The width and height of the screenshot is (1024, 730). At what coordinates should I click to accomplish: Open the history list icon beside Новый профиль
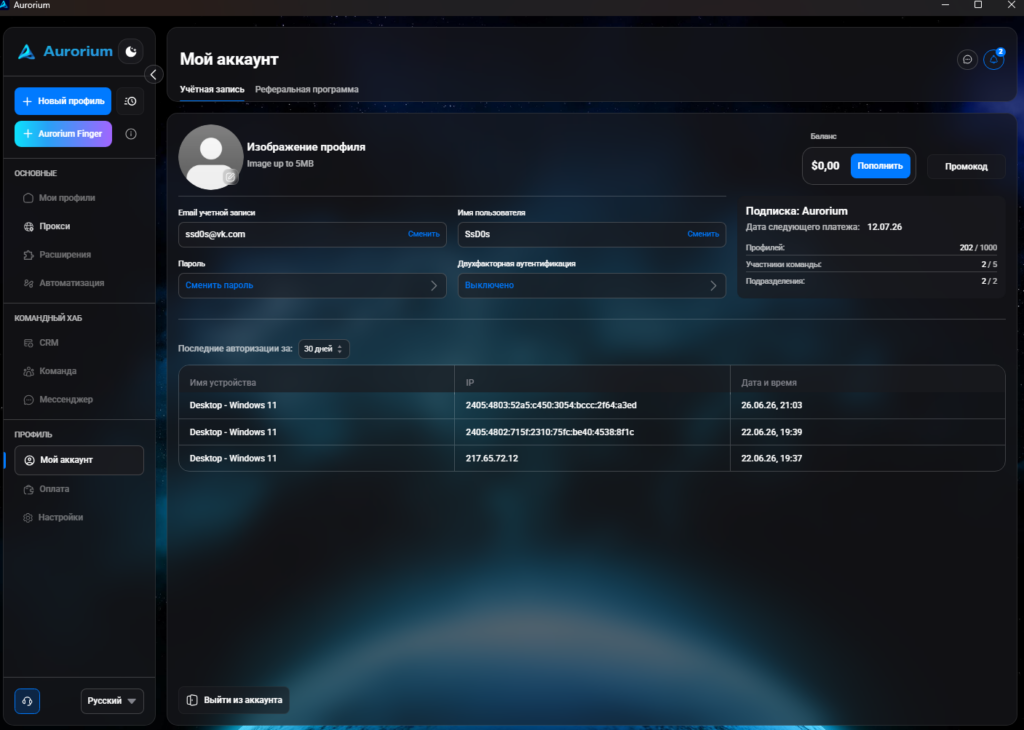[131, 101]
